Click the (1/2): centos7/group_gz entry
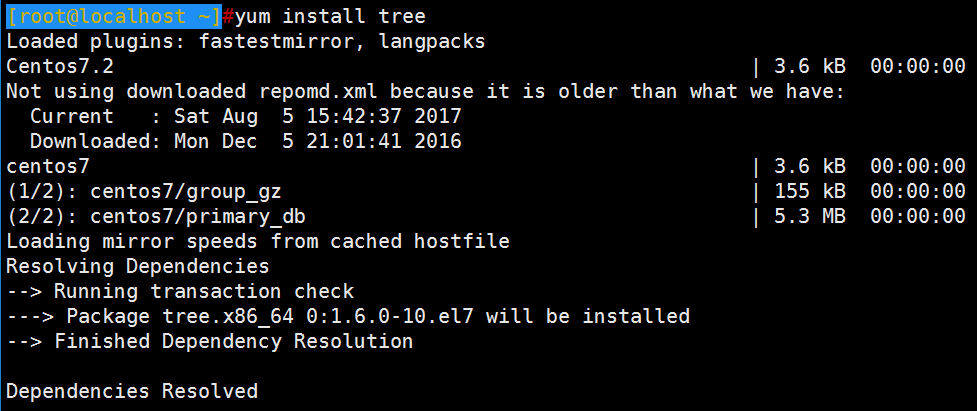Screen dimensions: 977x411 (x=148, y=191)
